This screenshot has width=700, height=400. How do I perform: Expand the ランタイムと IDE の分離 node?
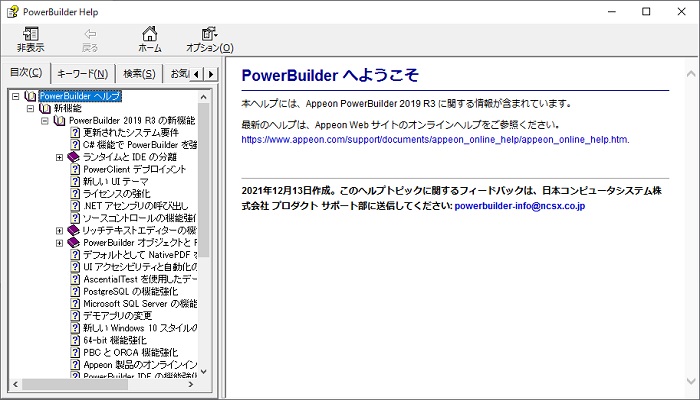click(59, 158)
